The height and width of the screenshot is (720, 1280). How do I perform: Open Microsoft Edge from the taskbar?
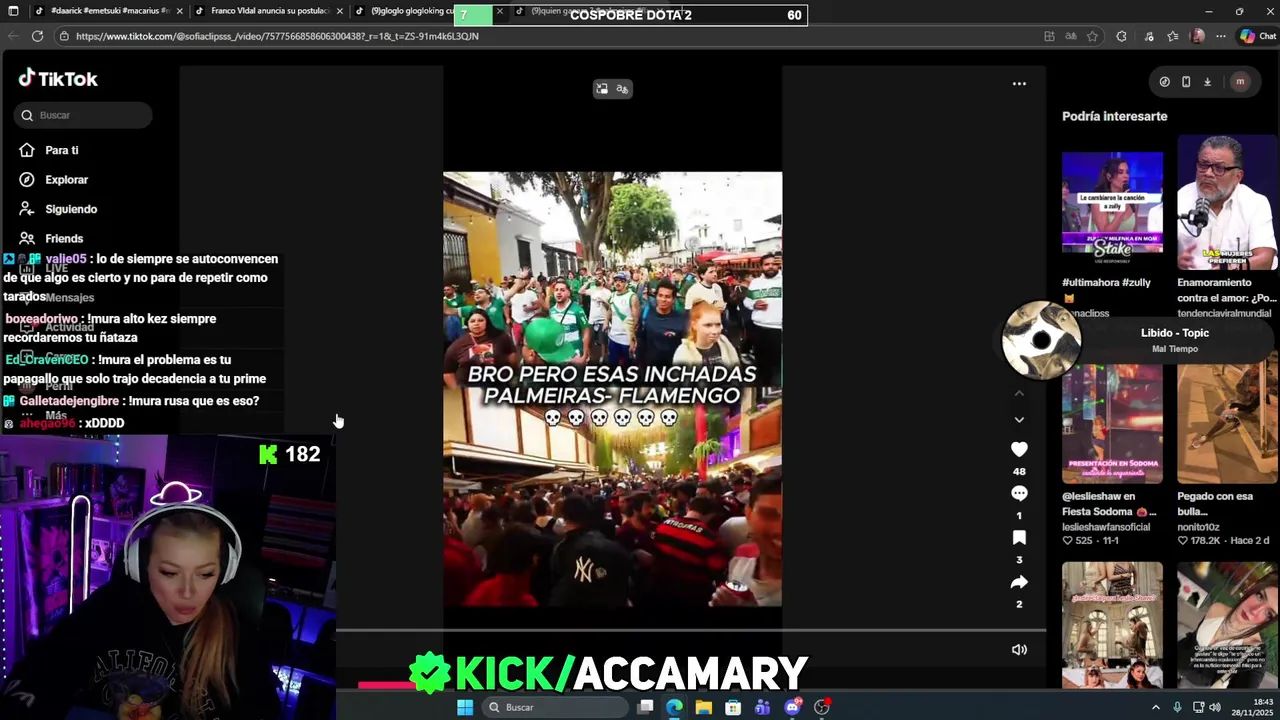point(674,708)
